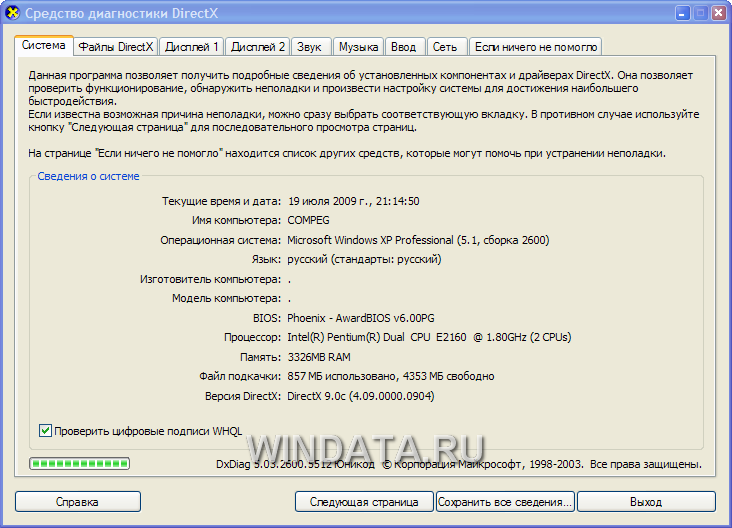Screen dimensions: 732x528
Task: Open the Сеть tab
Action: [445, 47]
